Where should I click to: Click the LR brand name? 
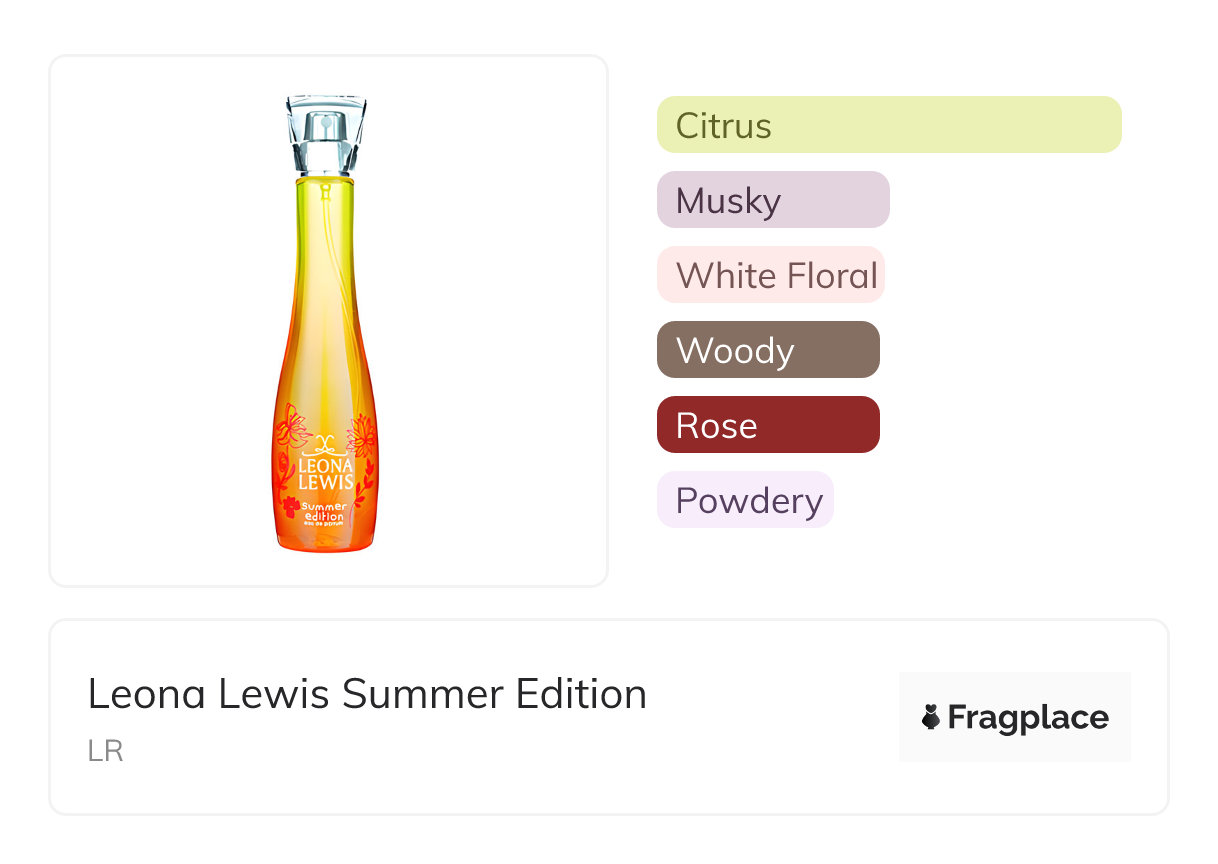point(105,751)
